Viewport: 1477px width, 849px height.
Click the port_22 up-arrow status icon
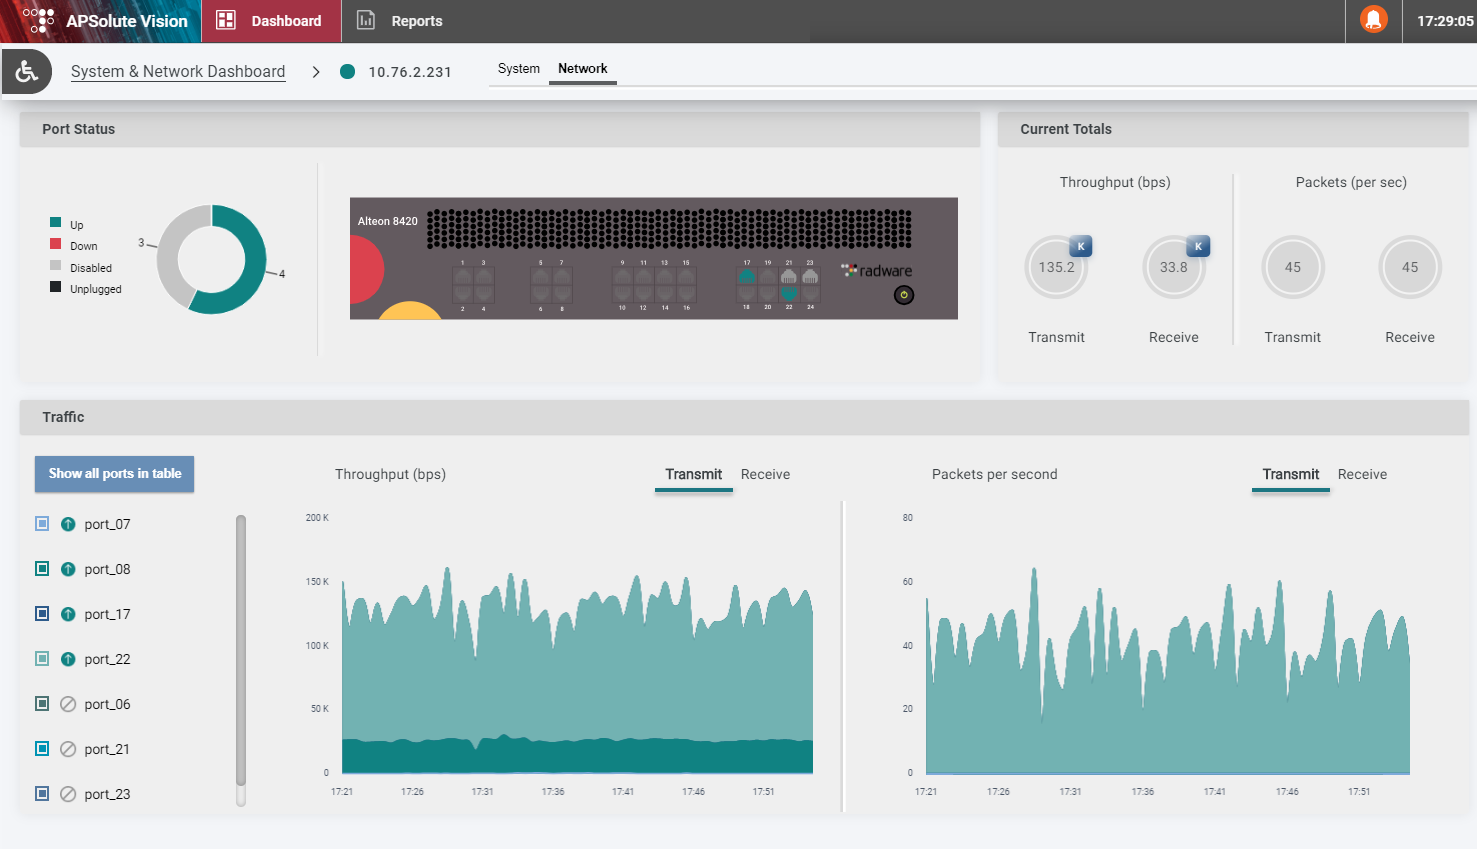[x=68, y=659]
